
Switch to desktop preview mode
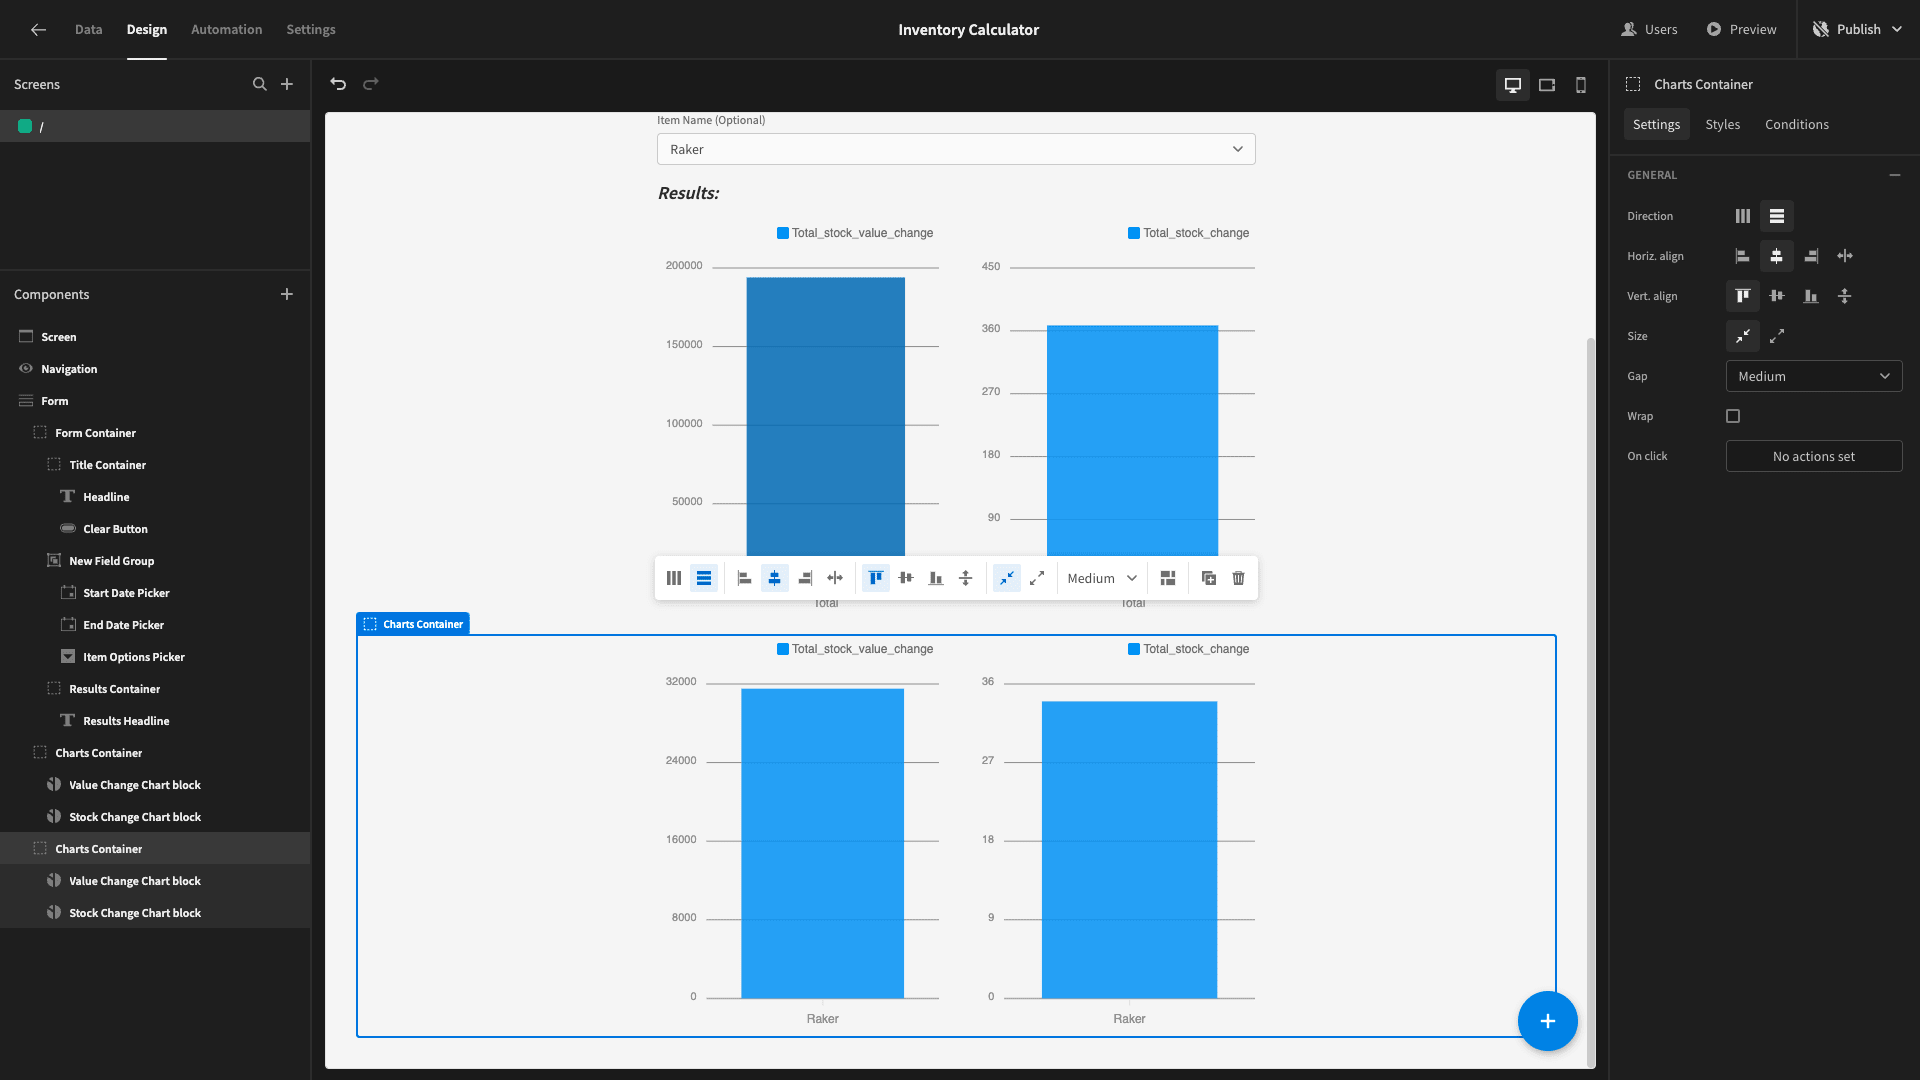point(1513,85)
